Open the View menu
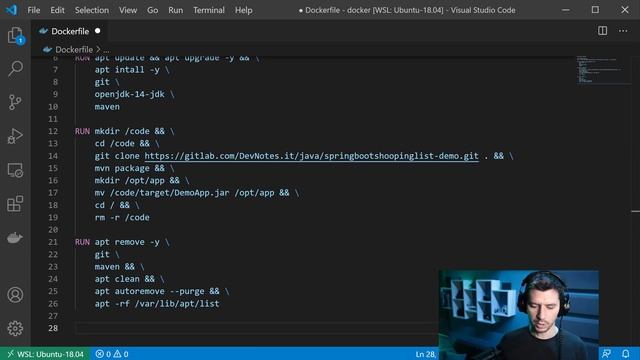Viewport: 640px width, 360px height. click(x=128, y=10)
